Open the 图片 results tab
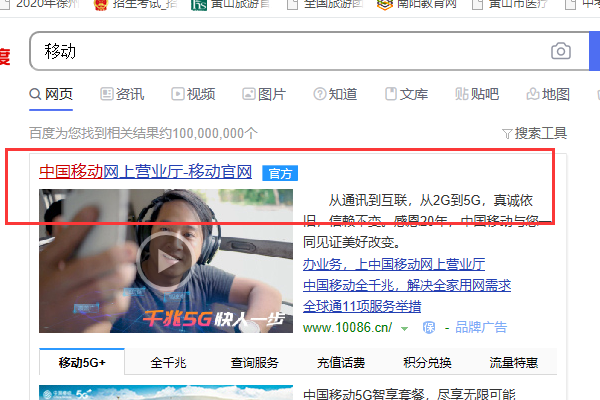Screen dimensions: 600x400 click(264, 94)
